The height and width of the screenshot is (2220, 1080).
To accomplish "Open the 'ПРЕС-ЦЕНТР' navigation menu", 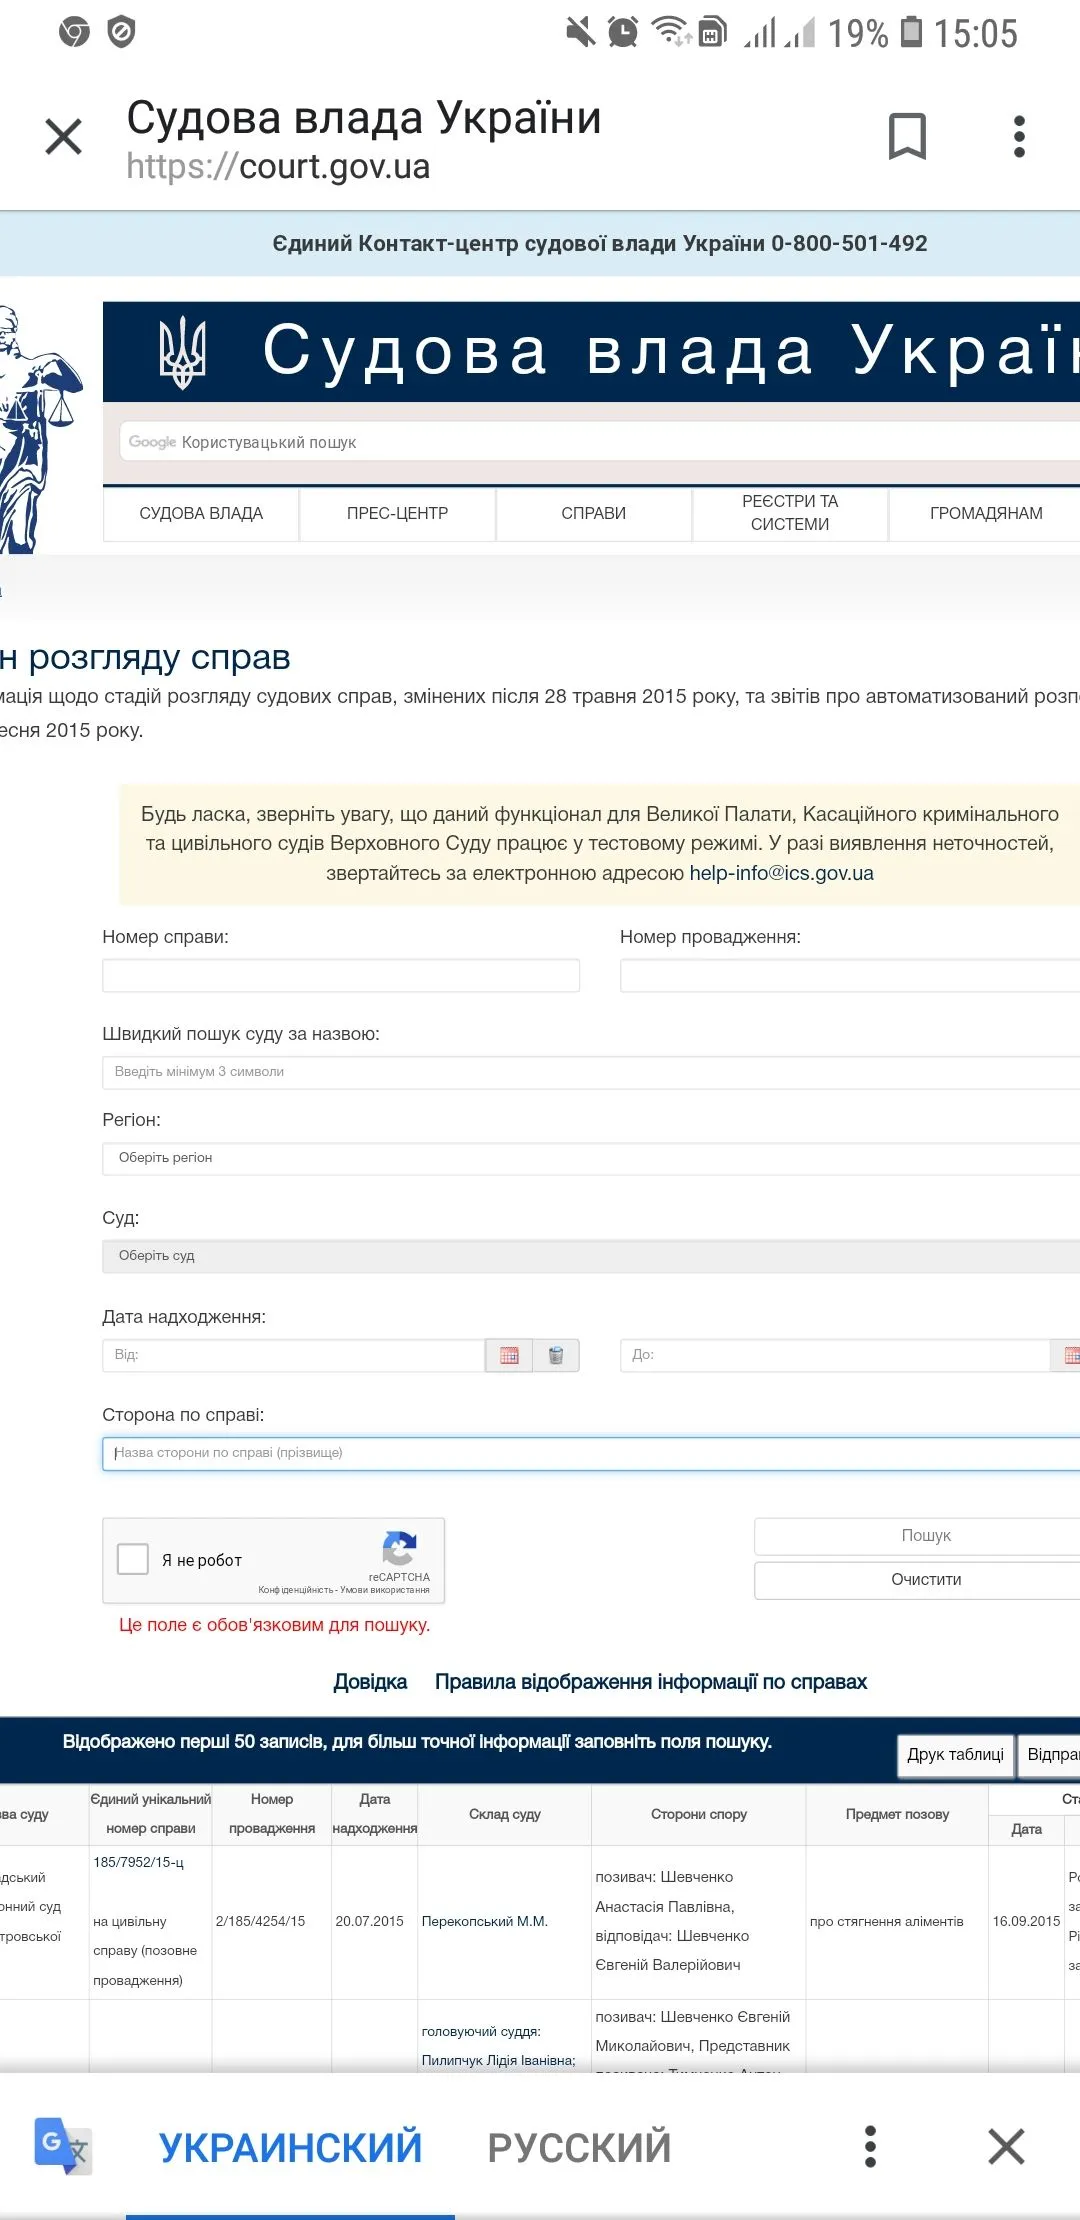I will tap(397, 514).
